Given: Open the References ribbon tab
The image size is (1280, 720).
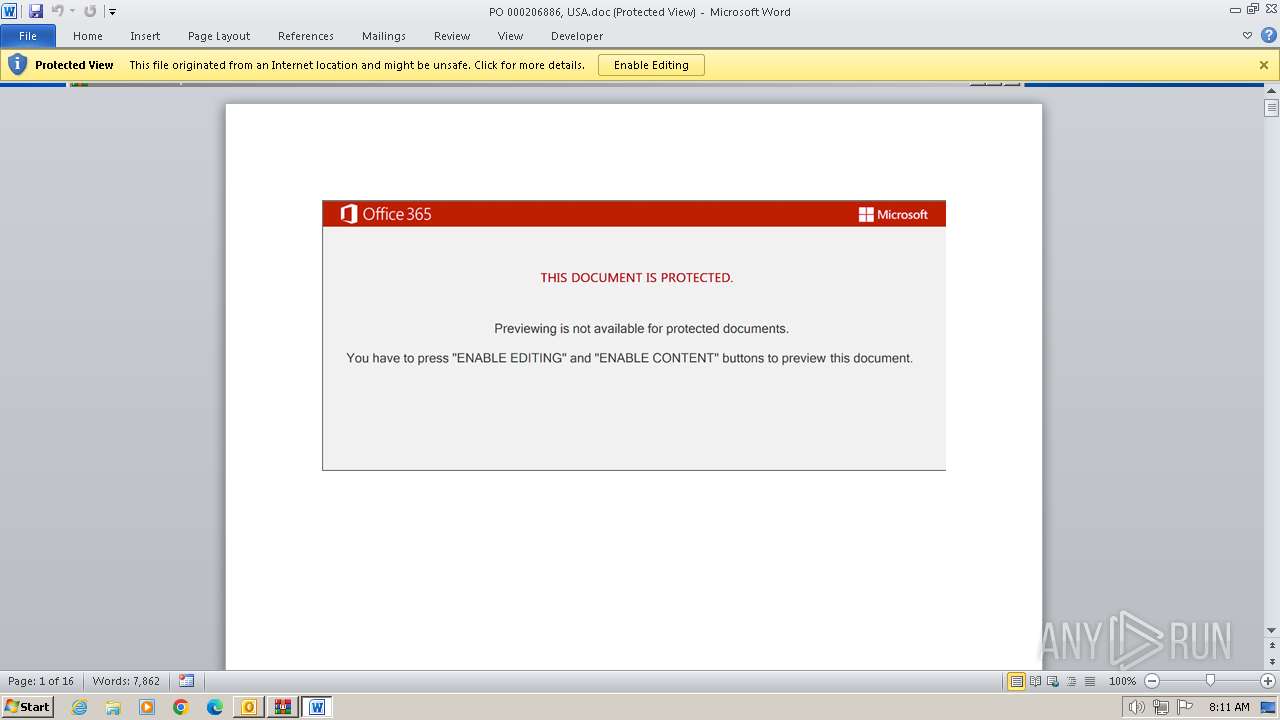Looking at the screenshot, I should tap(306, 36).
